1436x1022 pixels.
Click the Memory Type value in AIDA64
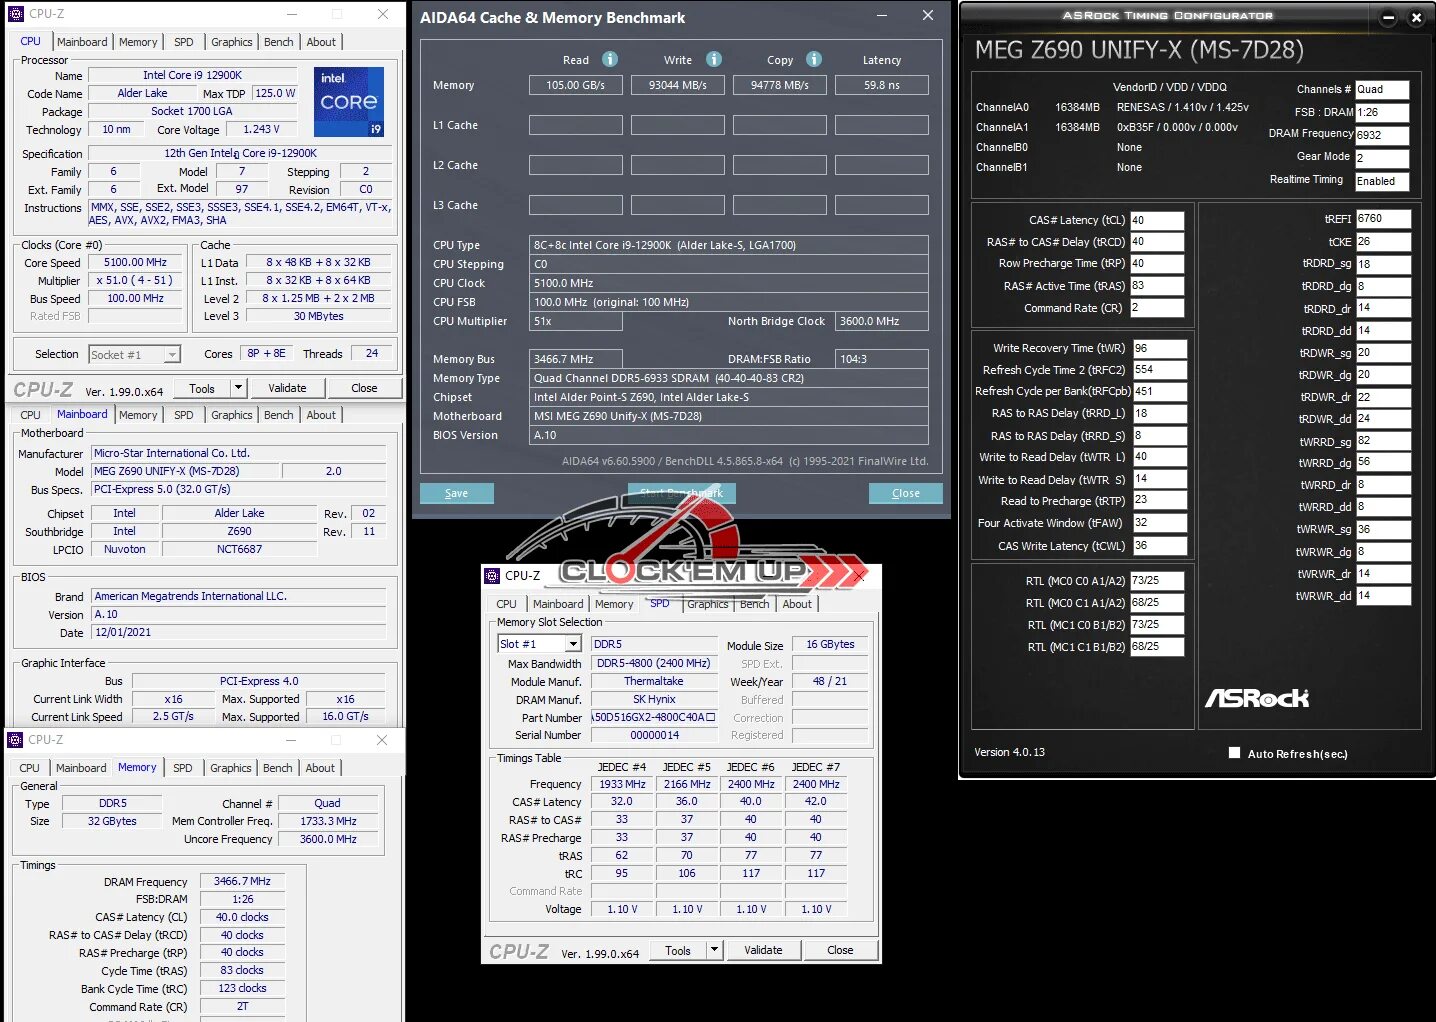pyautogui.click(x=728, y=378)
